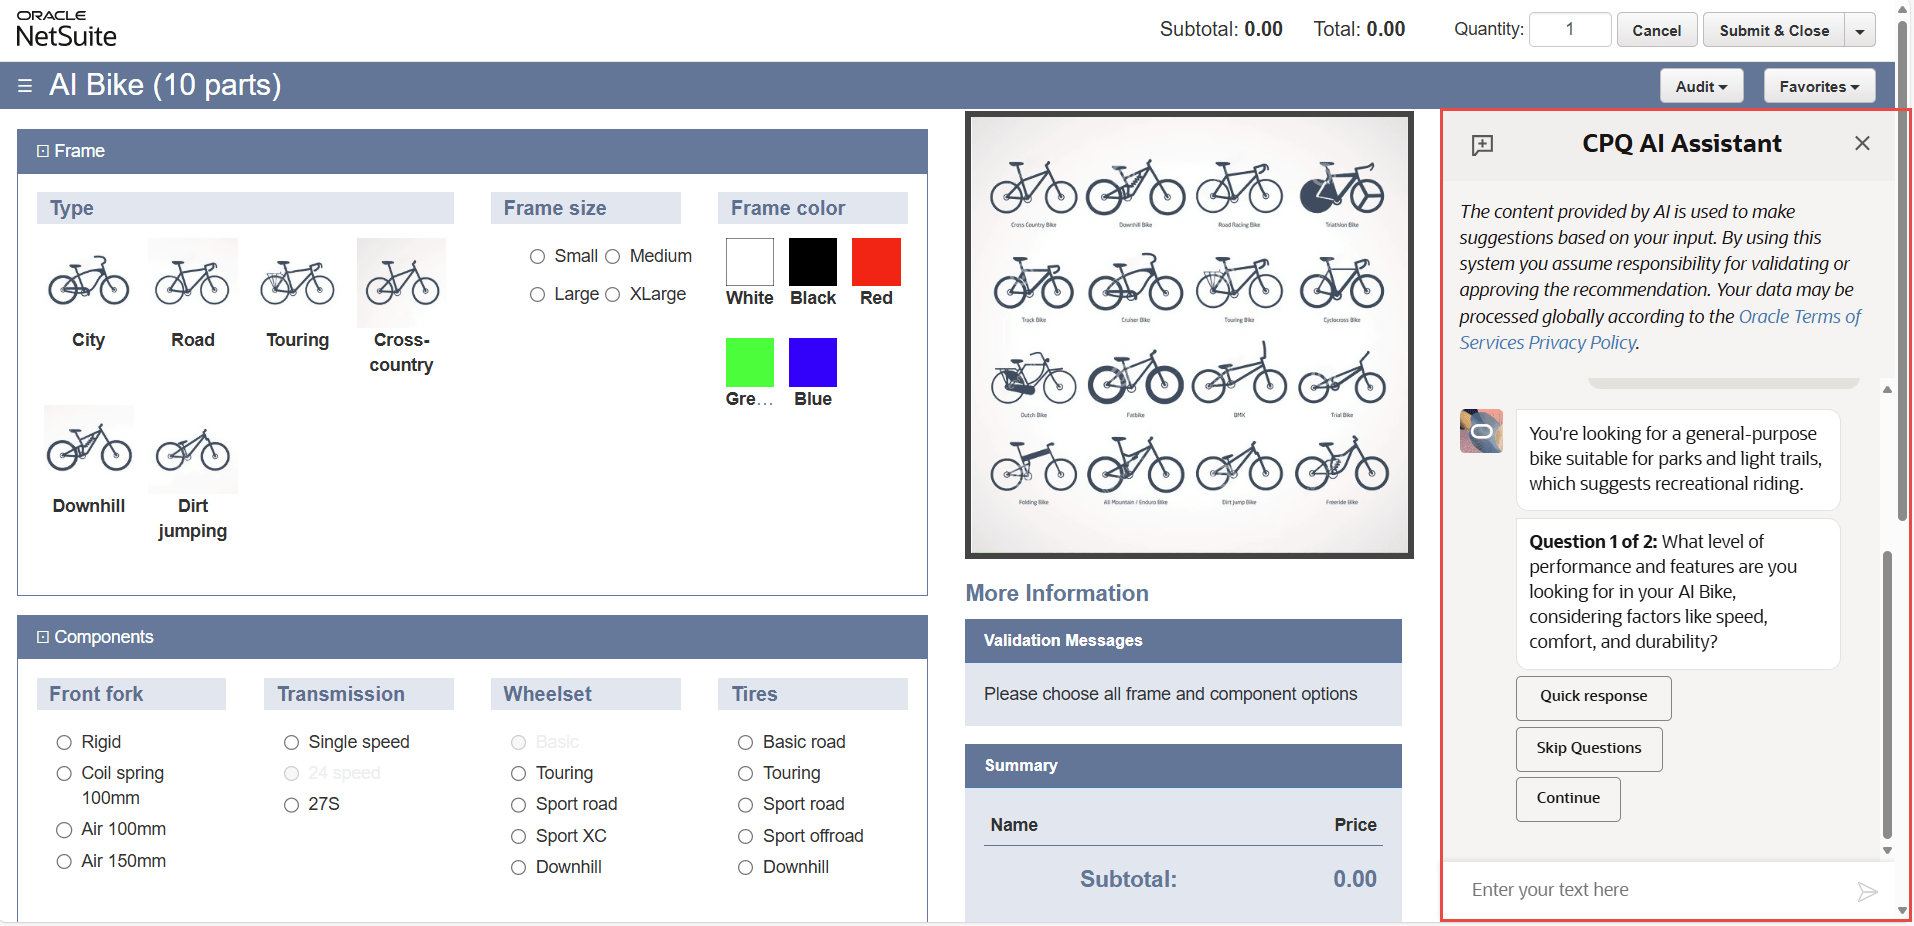Select 27S transmission option

[291, 805]
